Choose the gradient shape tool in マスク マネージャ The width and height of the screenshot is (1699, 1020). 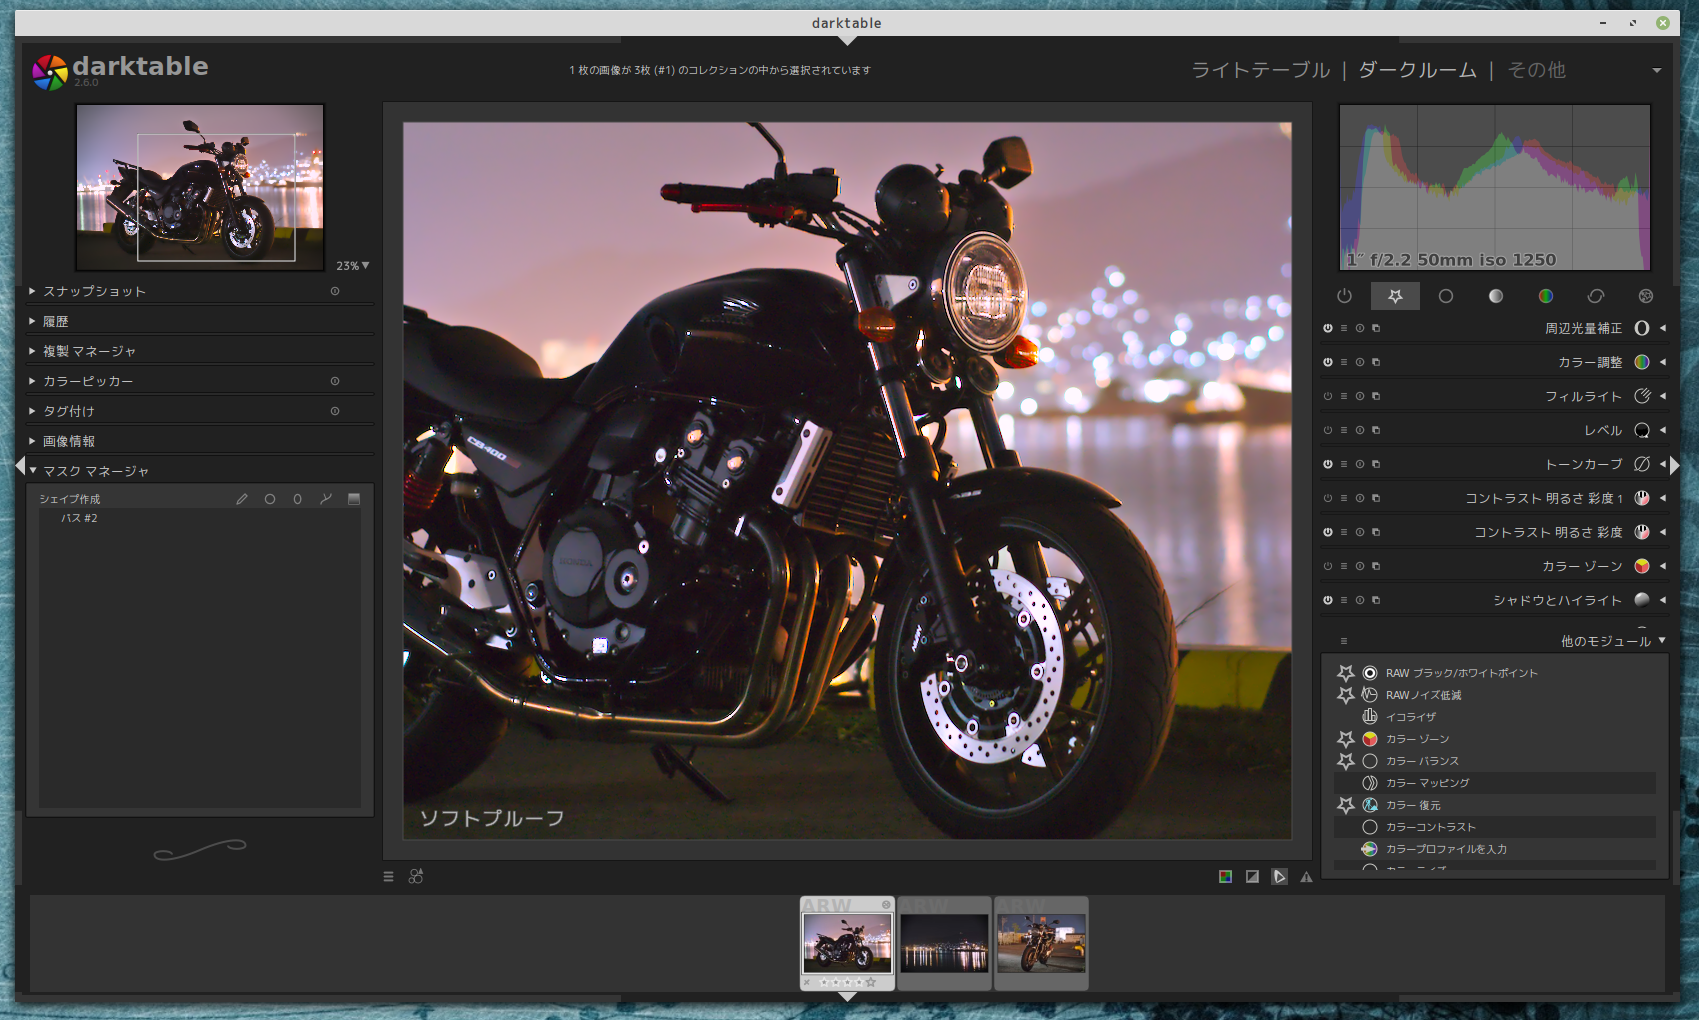point(353,499)
